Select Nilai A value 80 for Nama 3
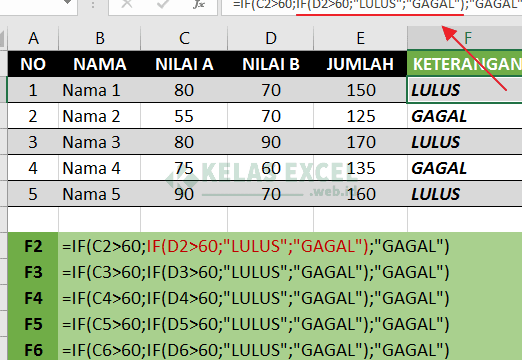This screenshot has height=360, width=522. click(184, 142)
